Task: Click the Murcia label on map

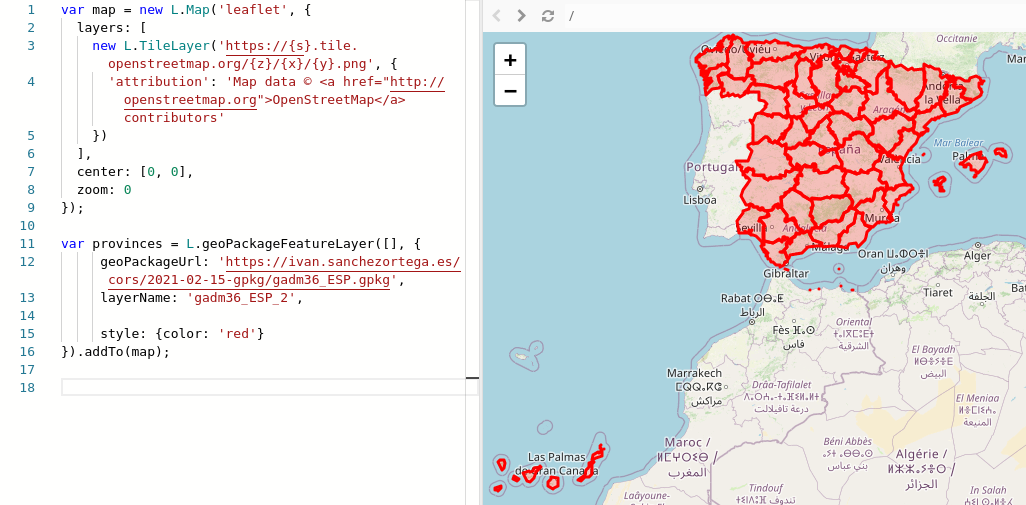Action: tap(881, 218)
